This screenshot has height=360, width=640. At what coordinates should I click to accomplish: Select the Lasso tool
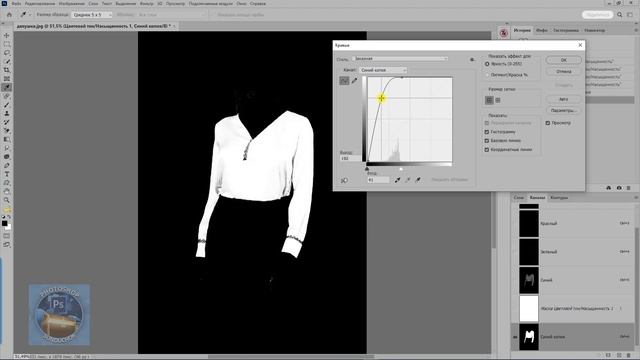pos(7,53)
